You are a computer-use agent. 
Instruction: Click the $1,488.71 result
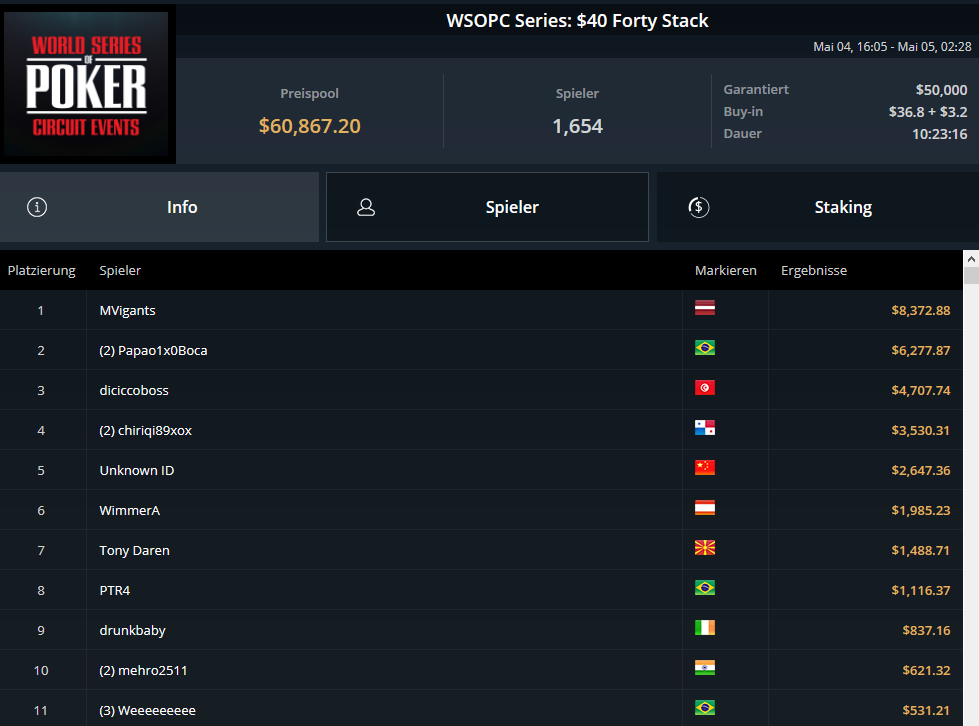point(920,550)
